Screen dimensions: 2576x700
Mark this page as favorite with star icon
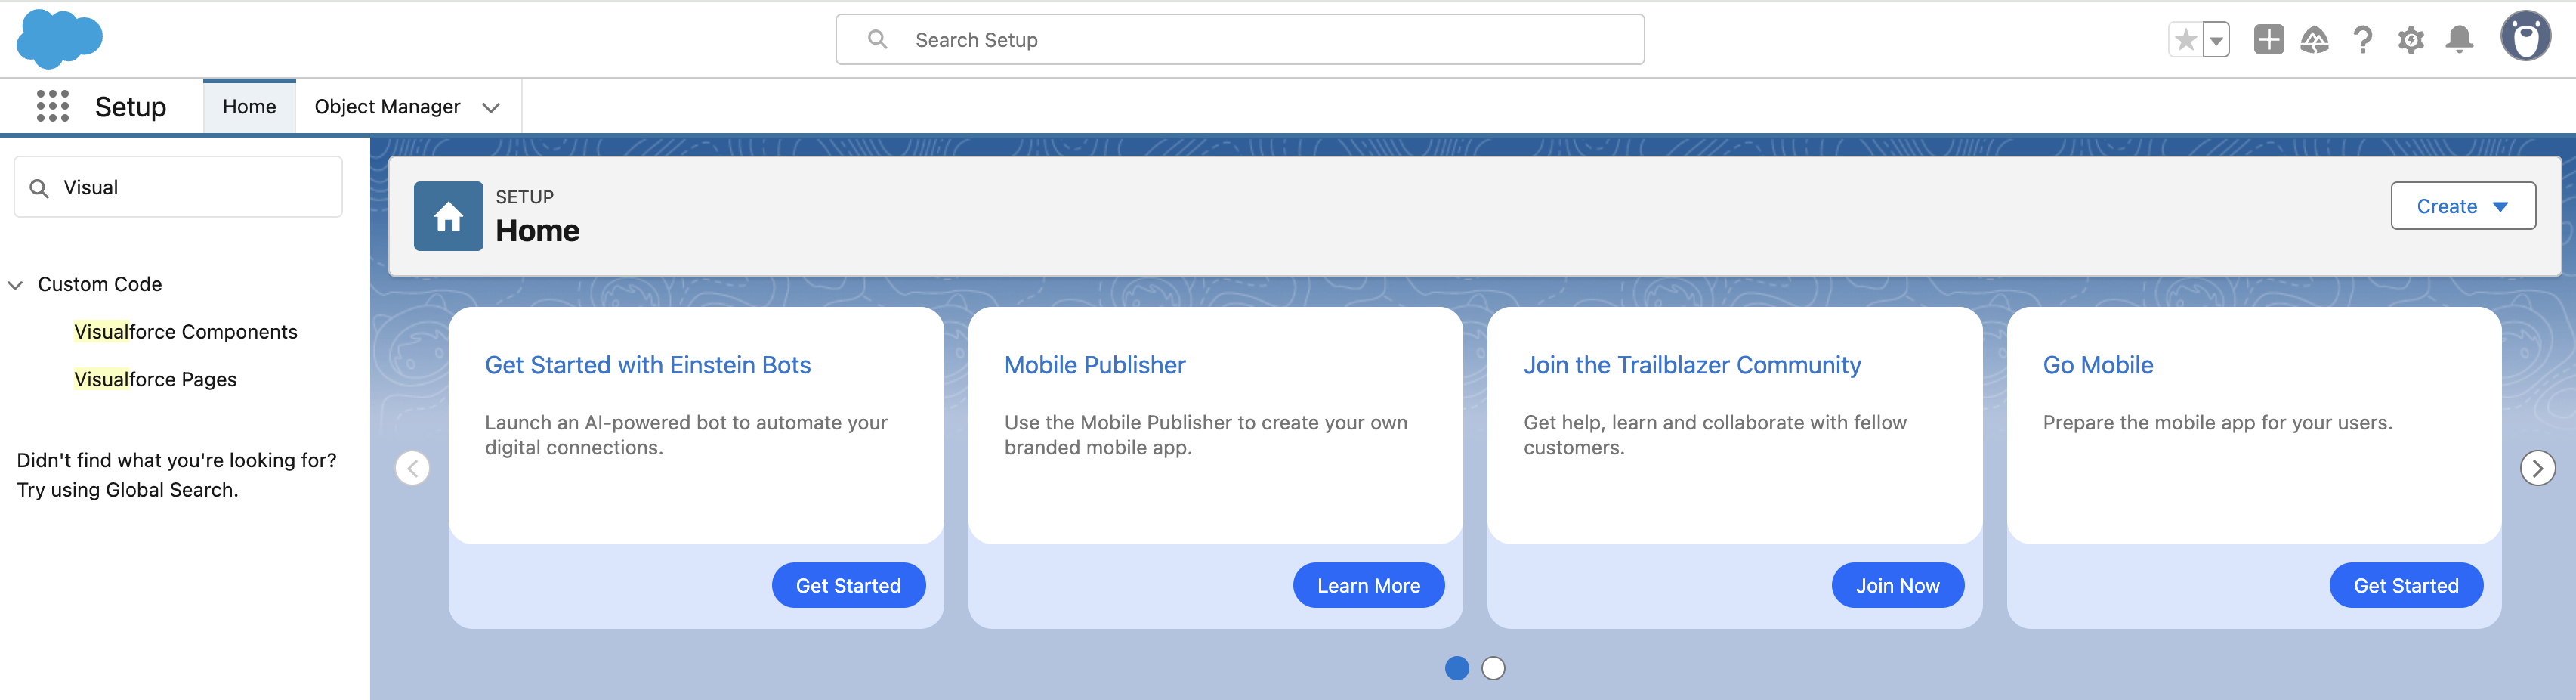pos(2183,39)
